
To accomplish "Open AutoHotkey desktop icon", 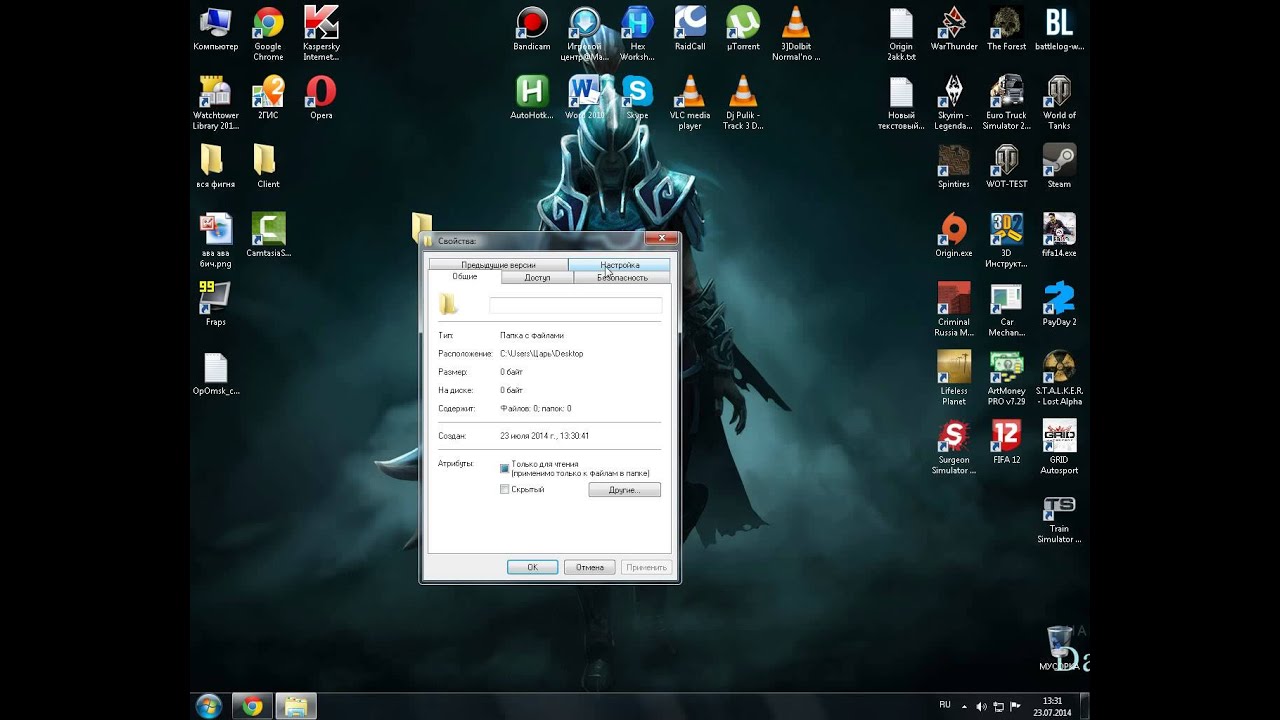I will click(532, 98).
